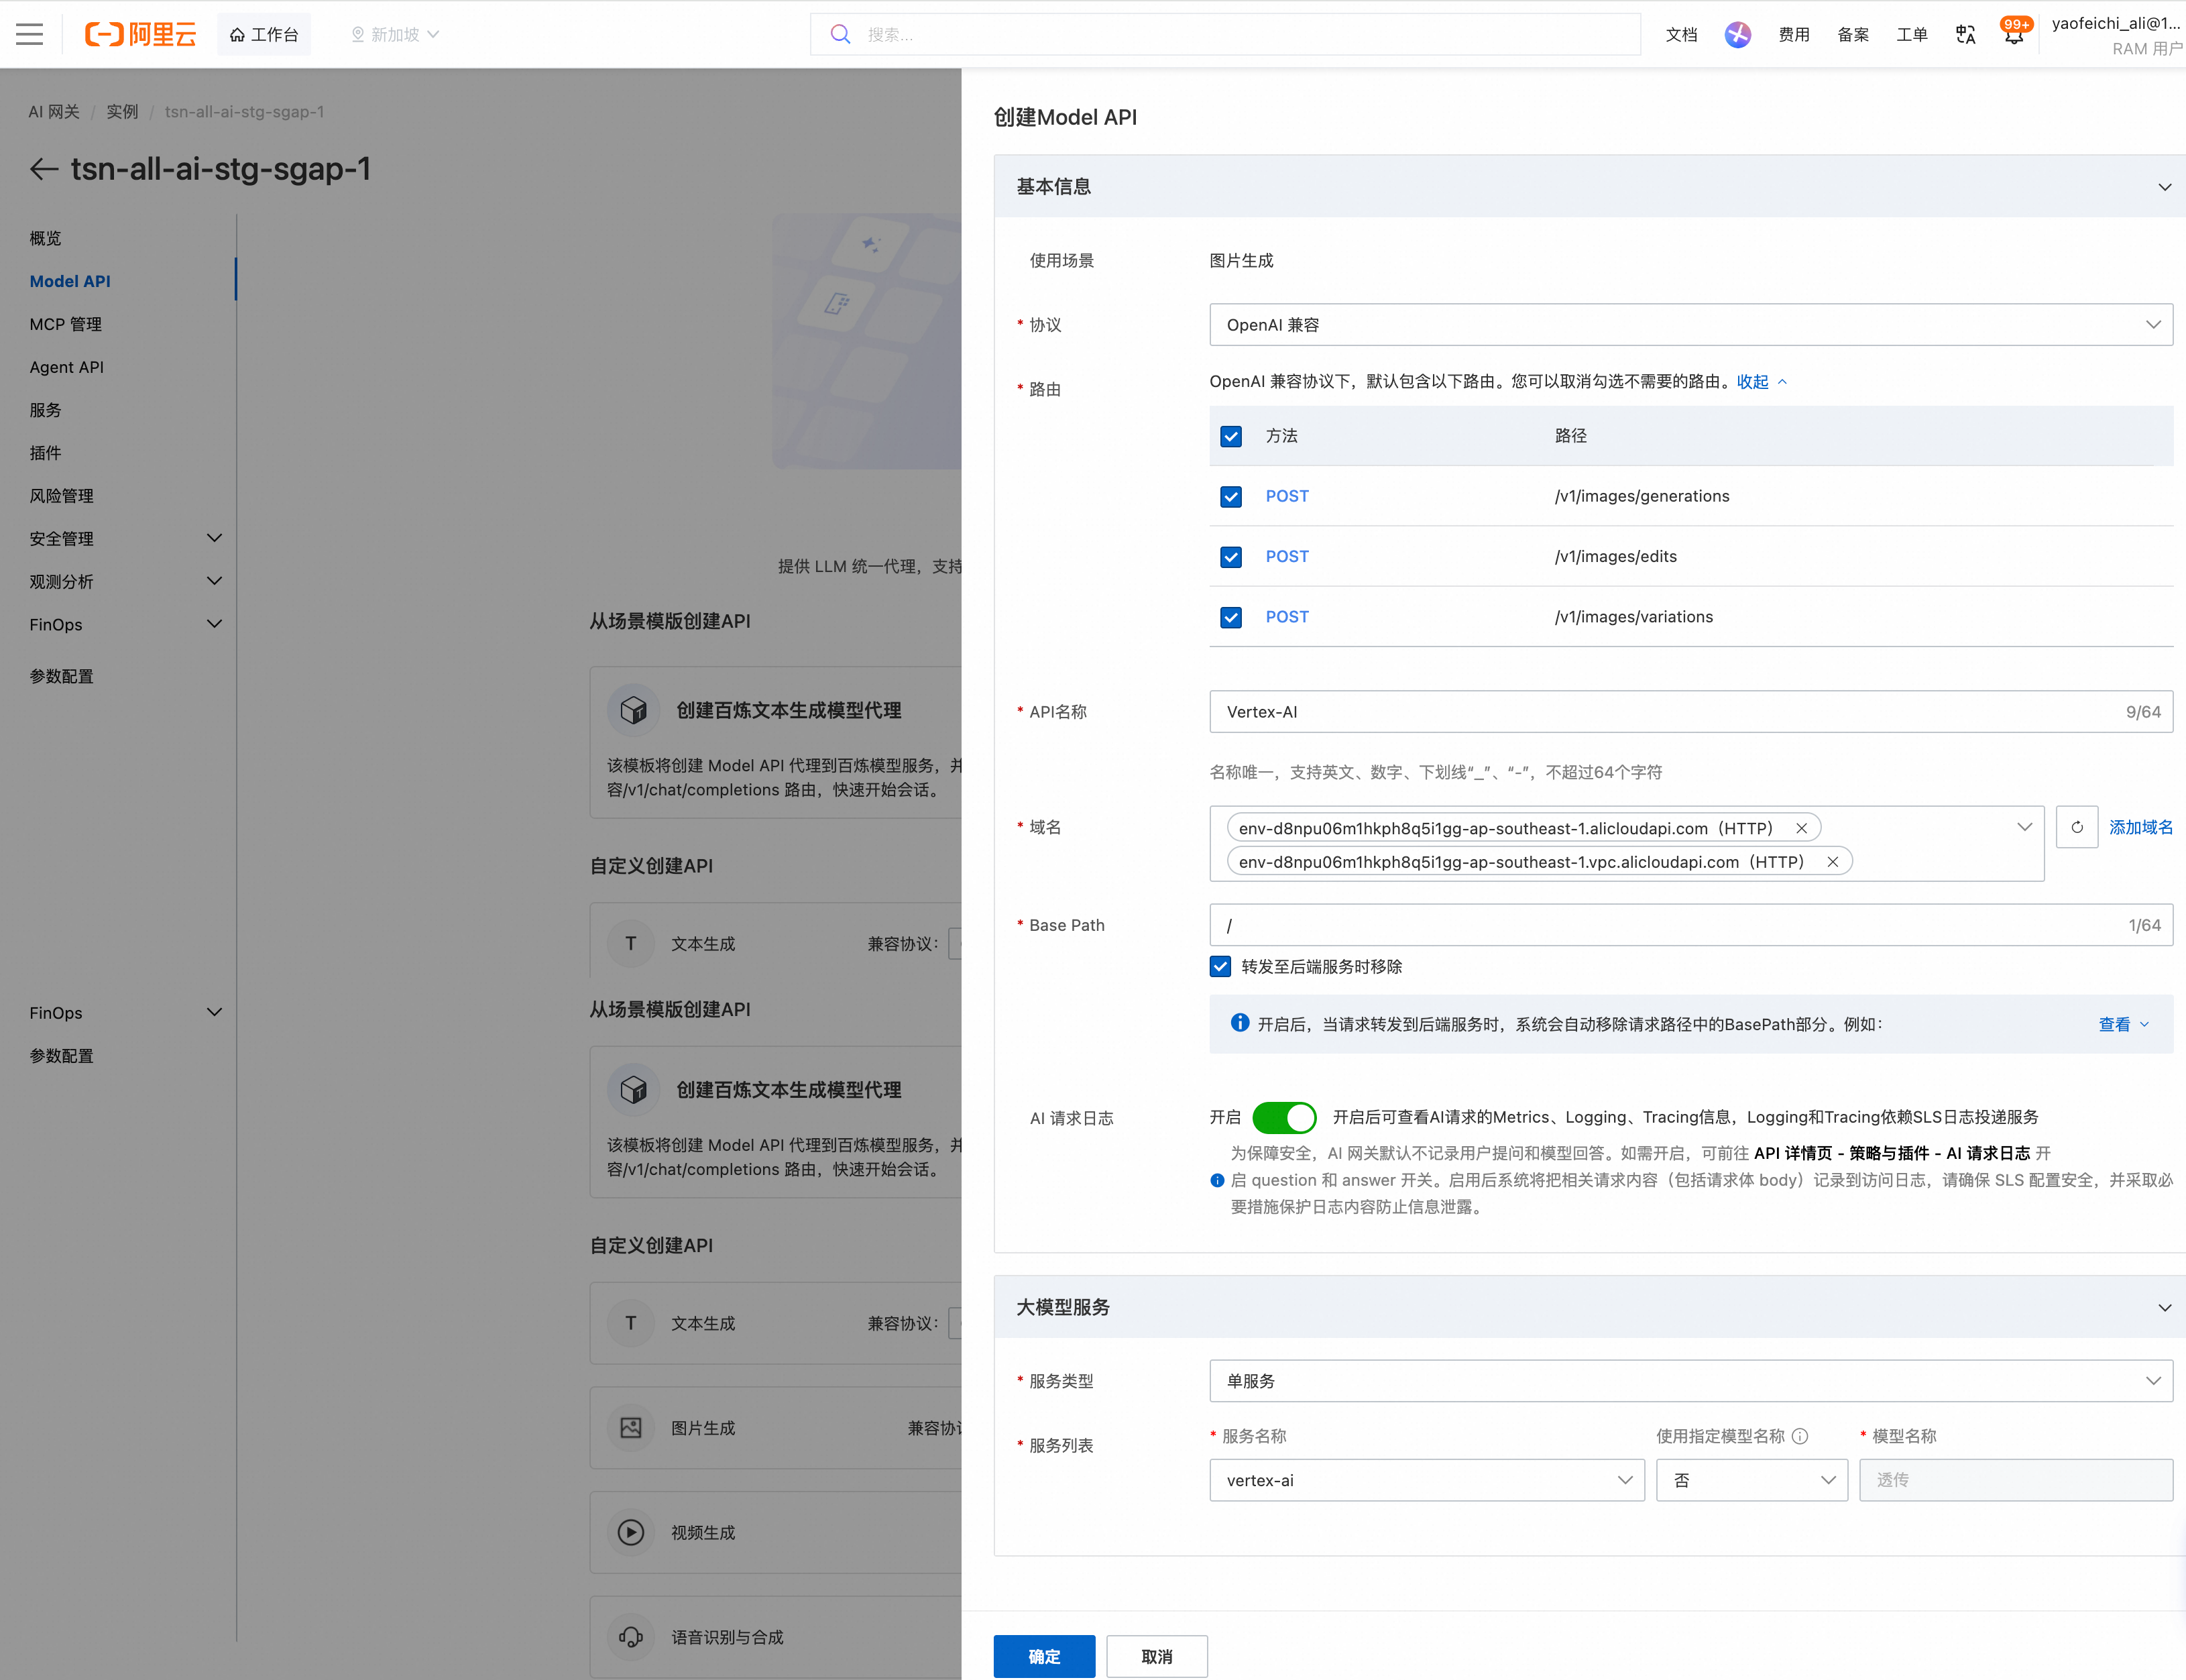Image resolution: width=2186 pixels, height=1680 pixels.
Task: Open 服务 in the sidebar
Action: point(46,410)
